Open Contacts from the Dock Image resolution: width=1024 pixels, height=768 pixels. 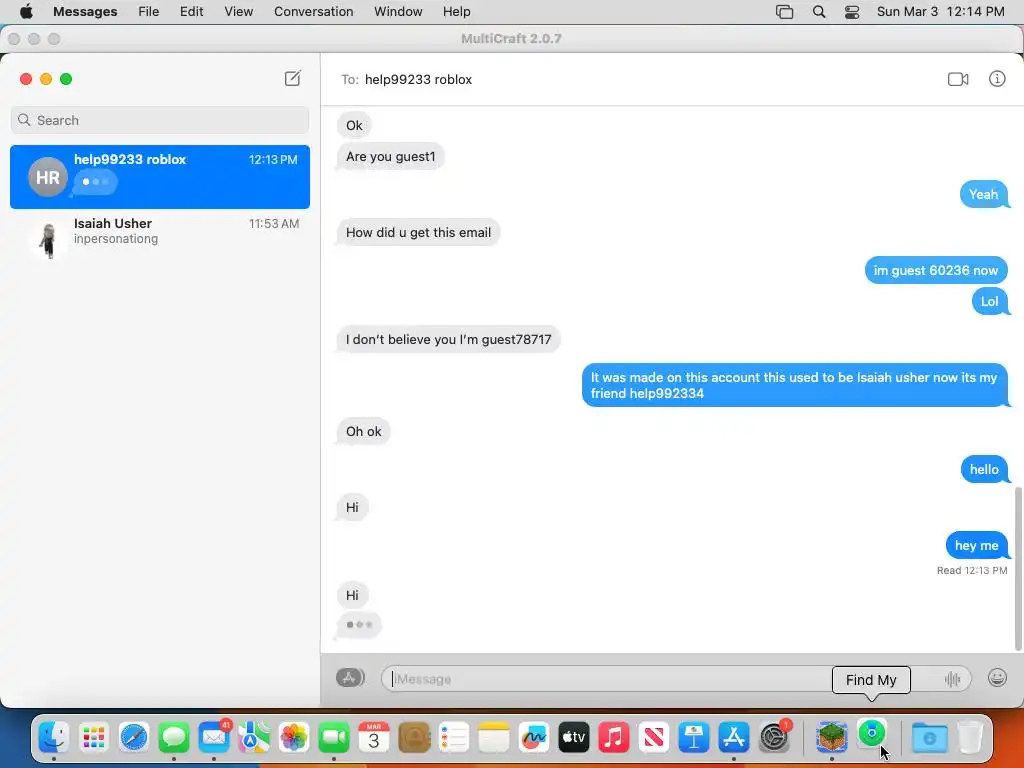pos(414,738)
